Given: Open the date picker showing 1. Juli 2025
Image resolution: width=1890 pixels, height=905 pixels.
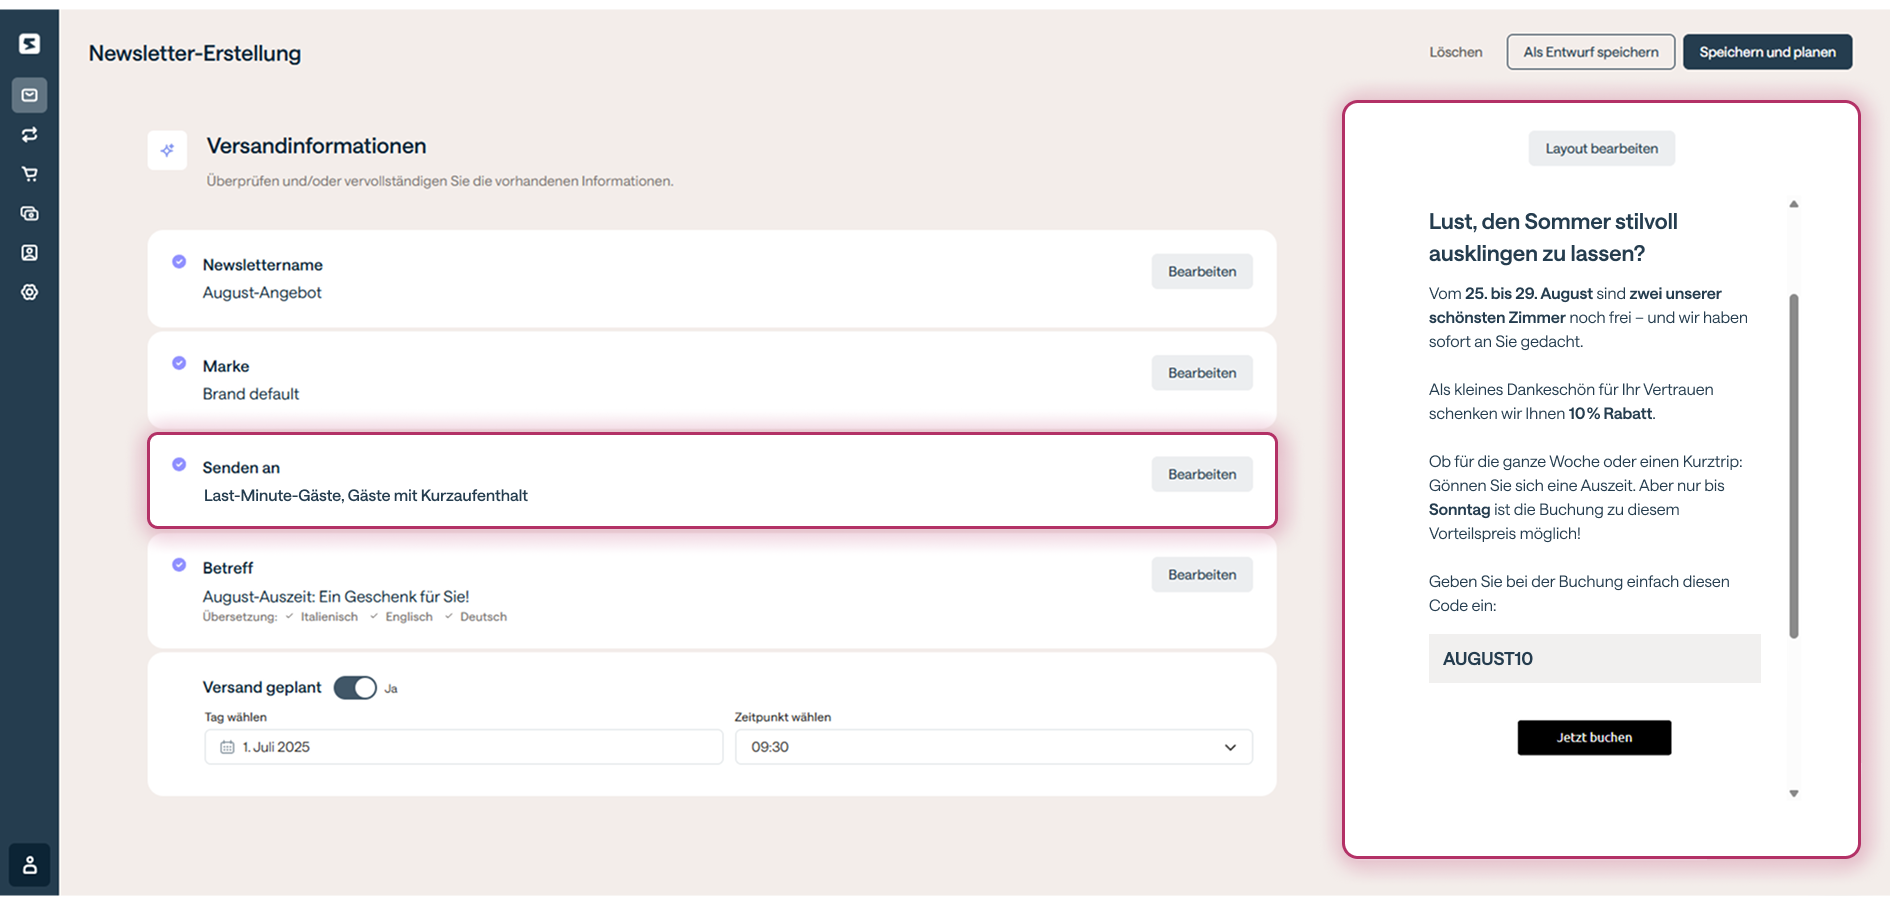Looking at the screenshot, I should [463, 747].
